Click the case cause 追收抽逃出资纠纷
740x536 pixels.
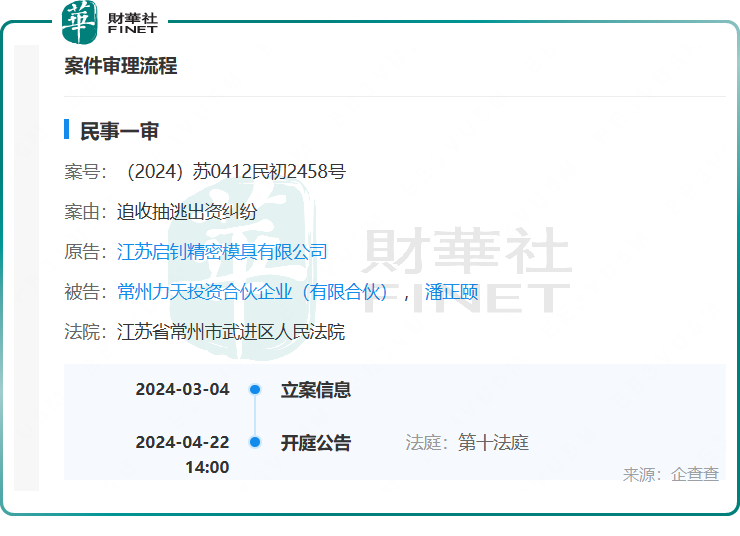coord(187,212)
